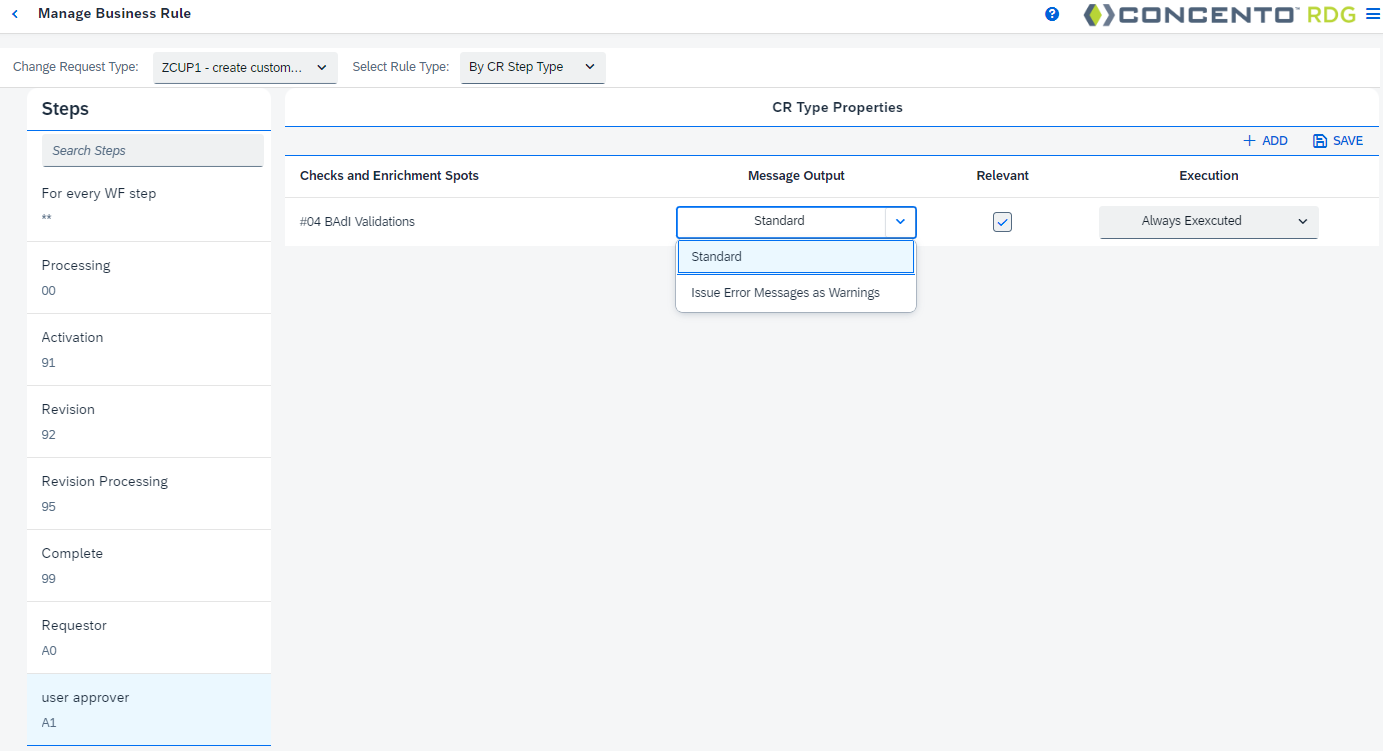
Task: Collapse the Message Output dropdown chevron
Action: pyautogui.click(x=899, y=221)
